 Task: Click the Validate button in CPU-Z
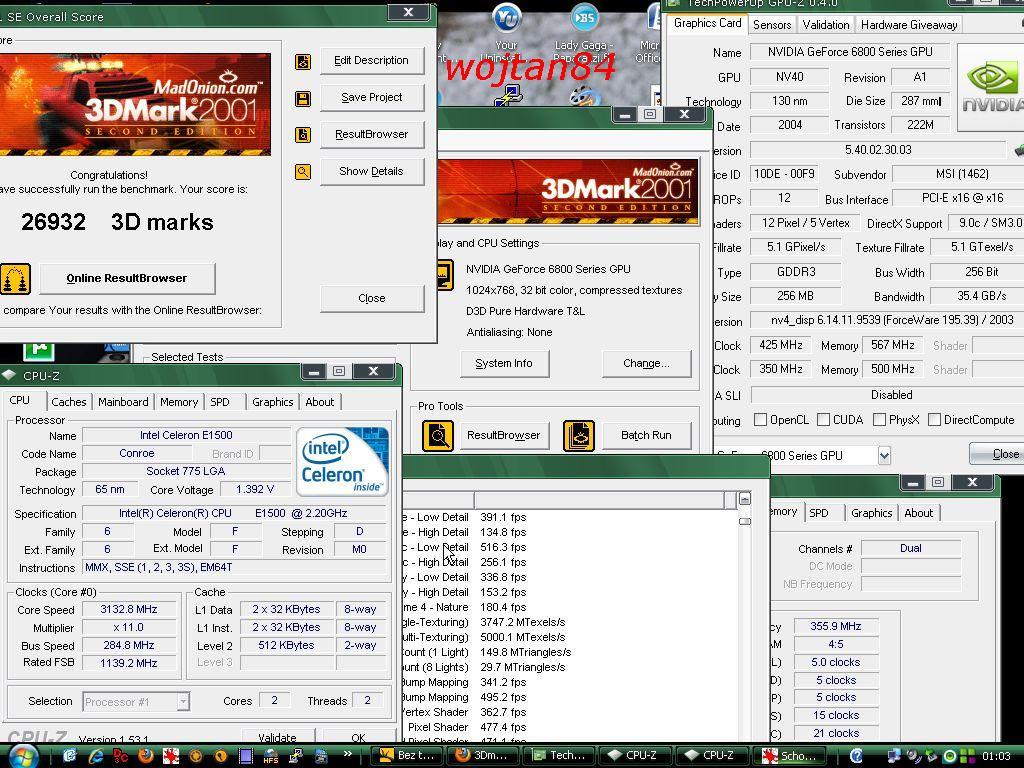(278, 737)
